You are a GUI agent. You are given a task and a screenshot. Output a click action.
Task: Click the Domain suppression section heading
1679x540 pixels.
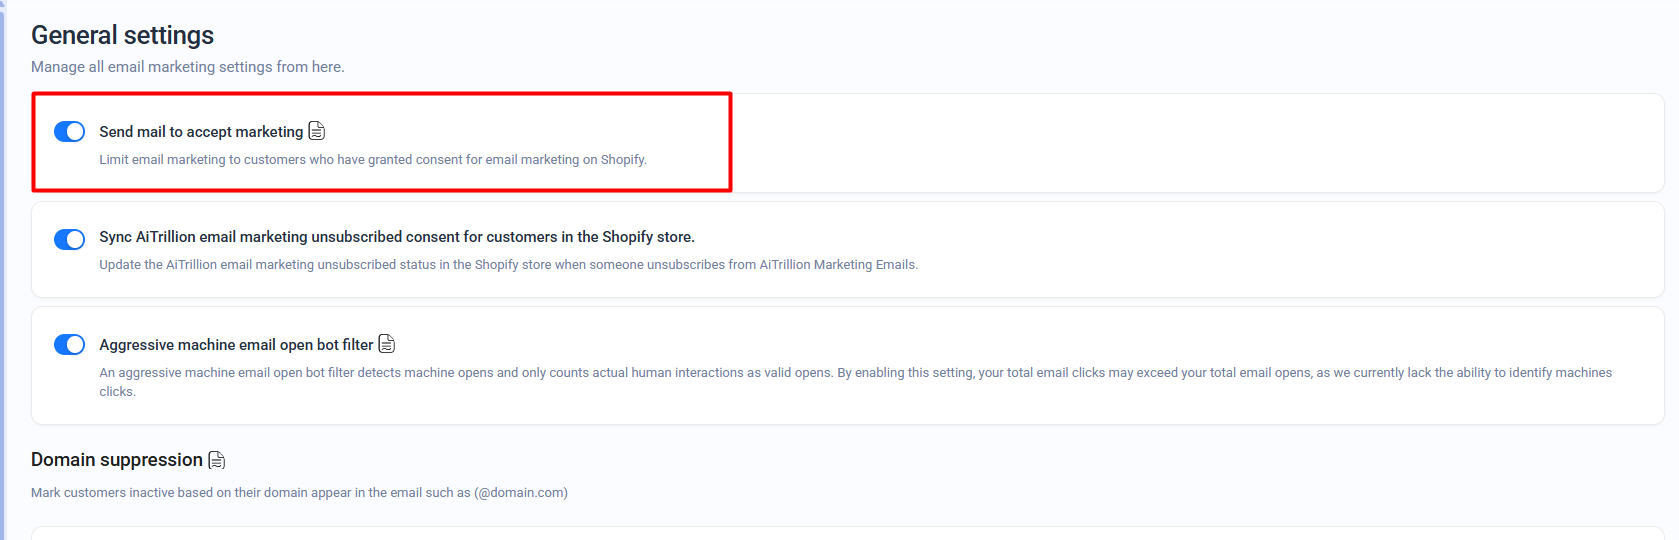[116, 460]
